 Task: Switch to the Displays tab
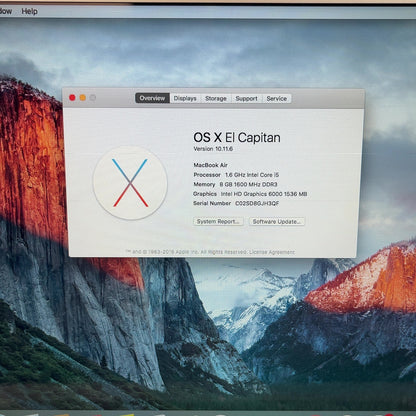tap(185, 98)
